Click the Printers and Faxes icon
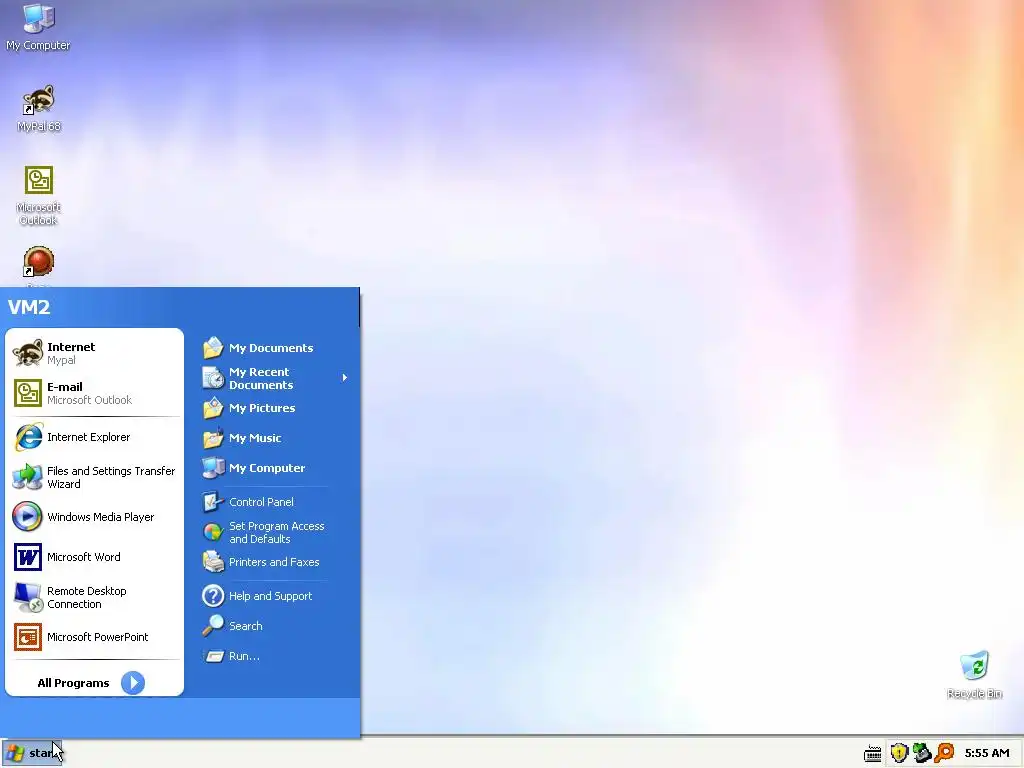1024x768 pixels. click(x=213, y=562)
